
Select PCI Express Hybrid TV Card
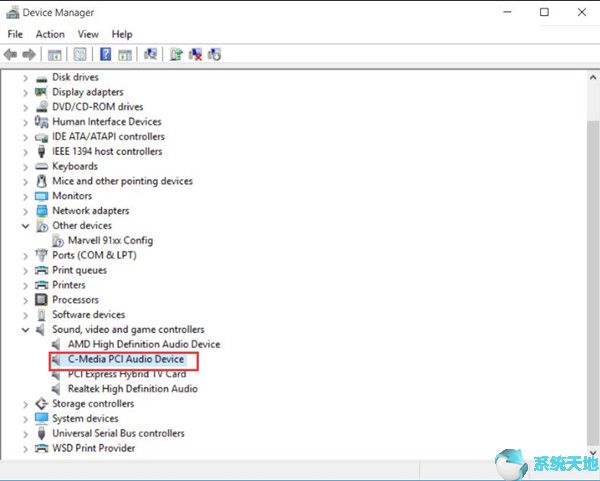tap(127, 374)
